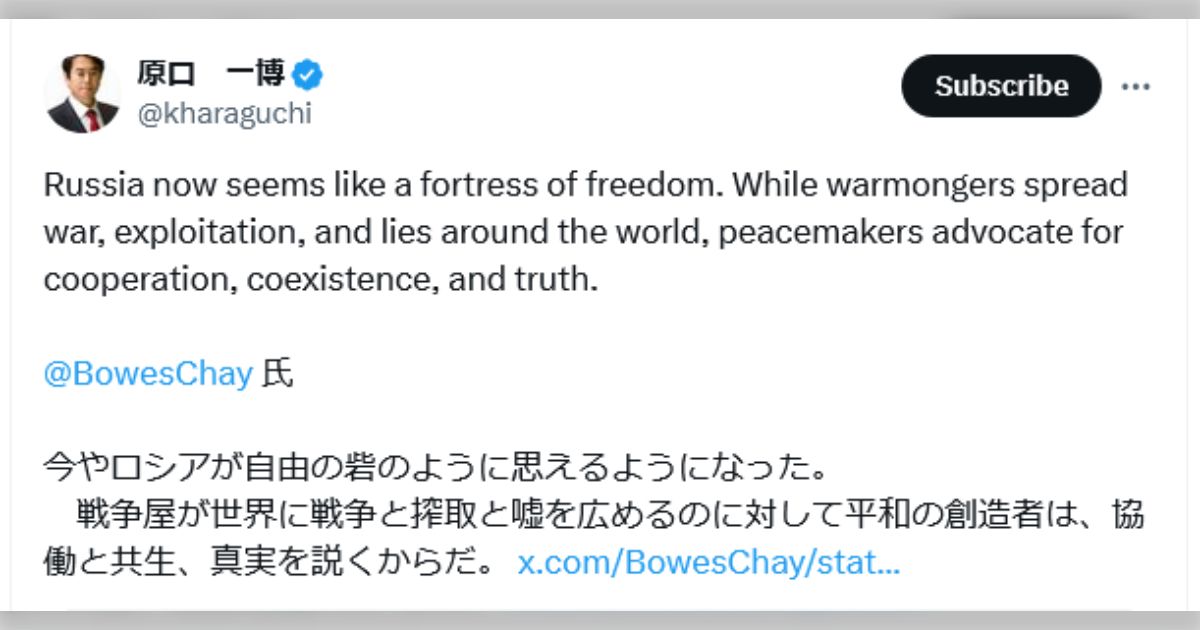
Task: Click the Subscribe button
Action: click(1001, 86)
